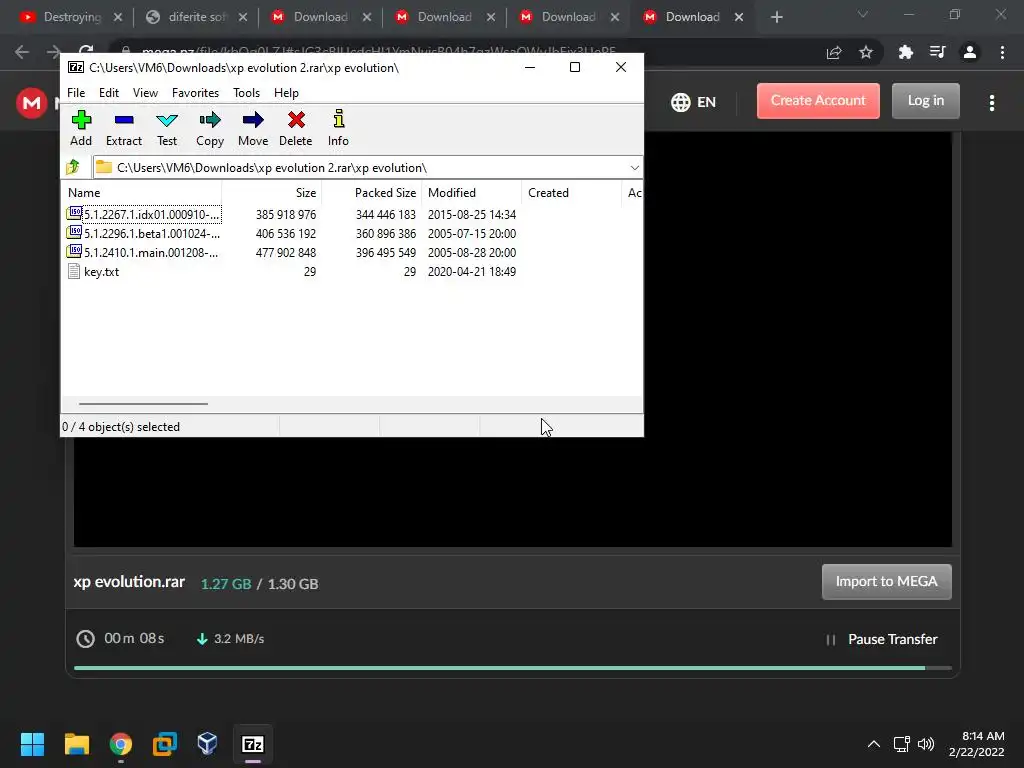The image size is (1024, 768).
Task: Open File Explorer from taskbar
Action: (x=76, y=744)
